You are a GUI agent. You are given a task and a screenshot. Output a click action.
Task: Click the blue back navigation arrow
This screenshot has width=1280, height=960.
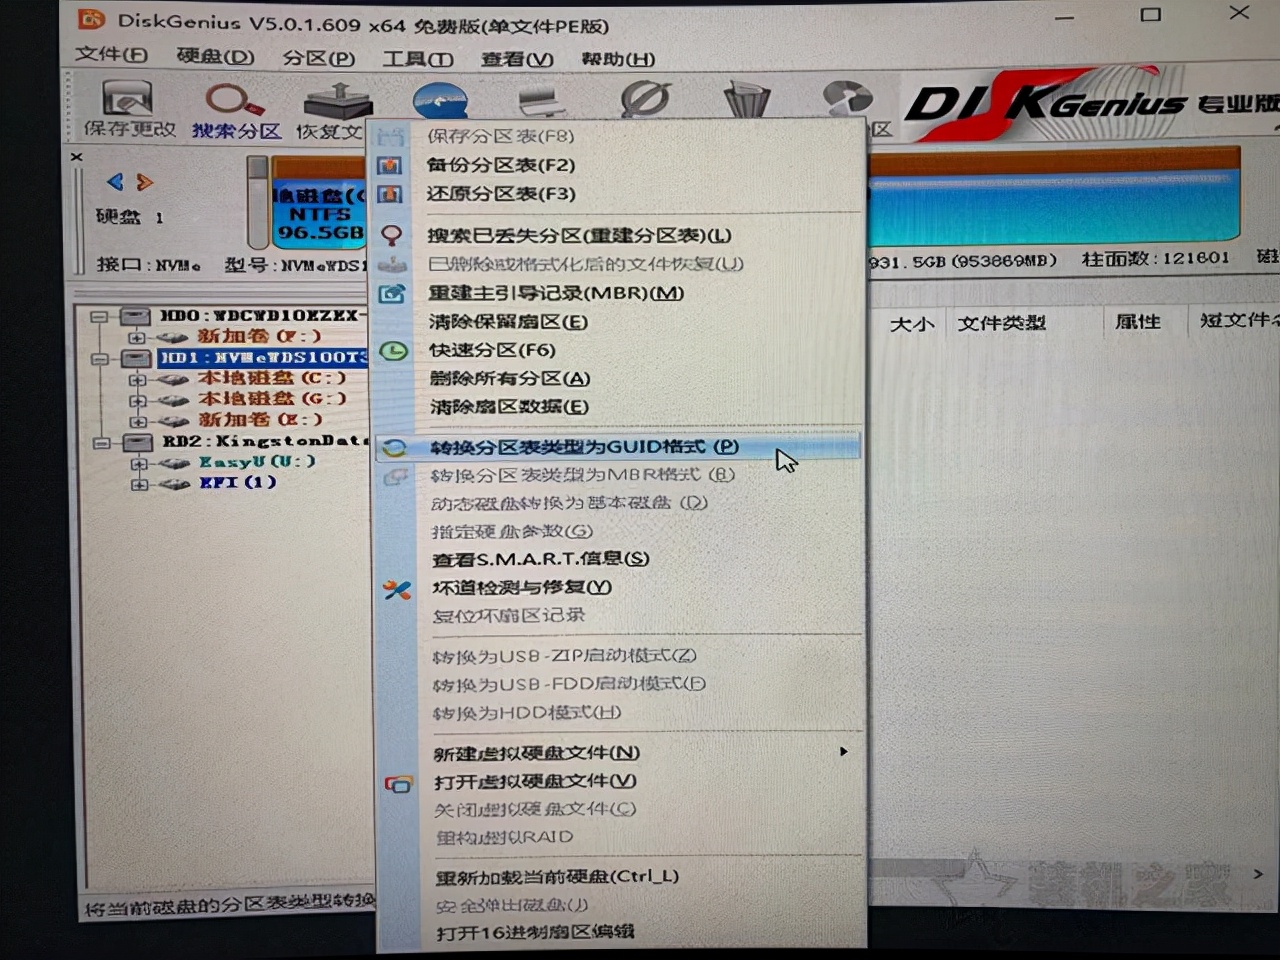pyautogui.click(x=114, y=182)
